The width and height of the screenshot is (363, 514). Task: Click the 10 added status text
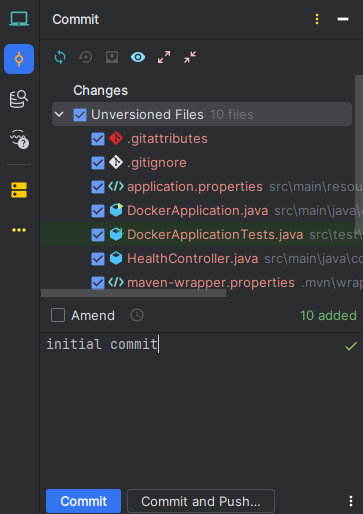(x=328, y=315)
